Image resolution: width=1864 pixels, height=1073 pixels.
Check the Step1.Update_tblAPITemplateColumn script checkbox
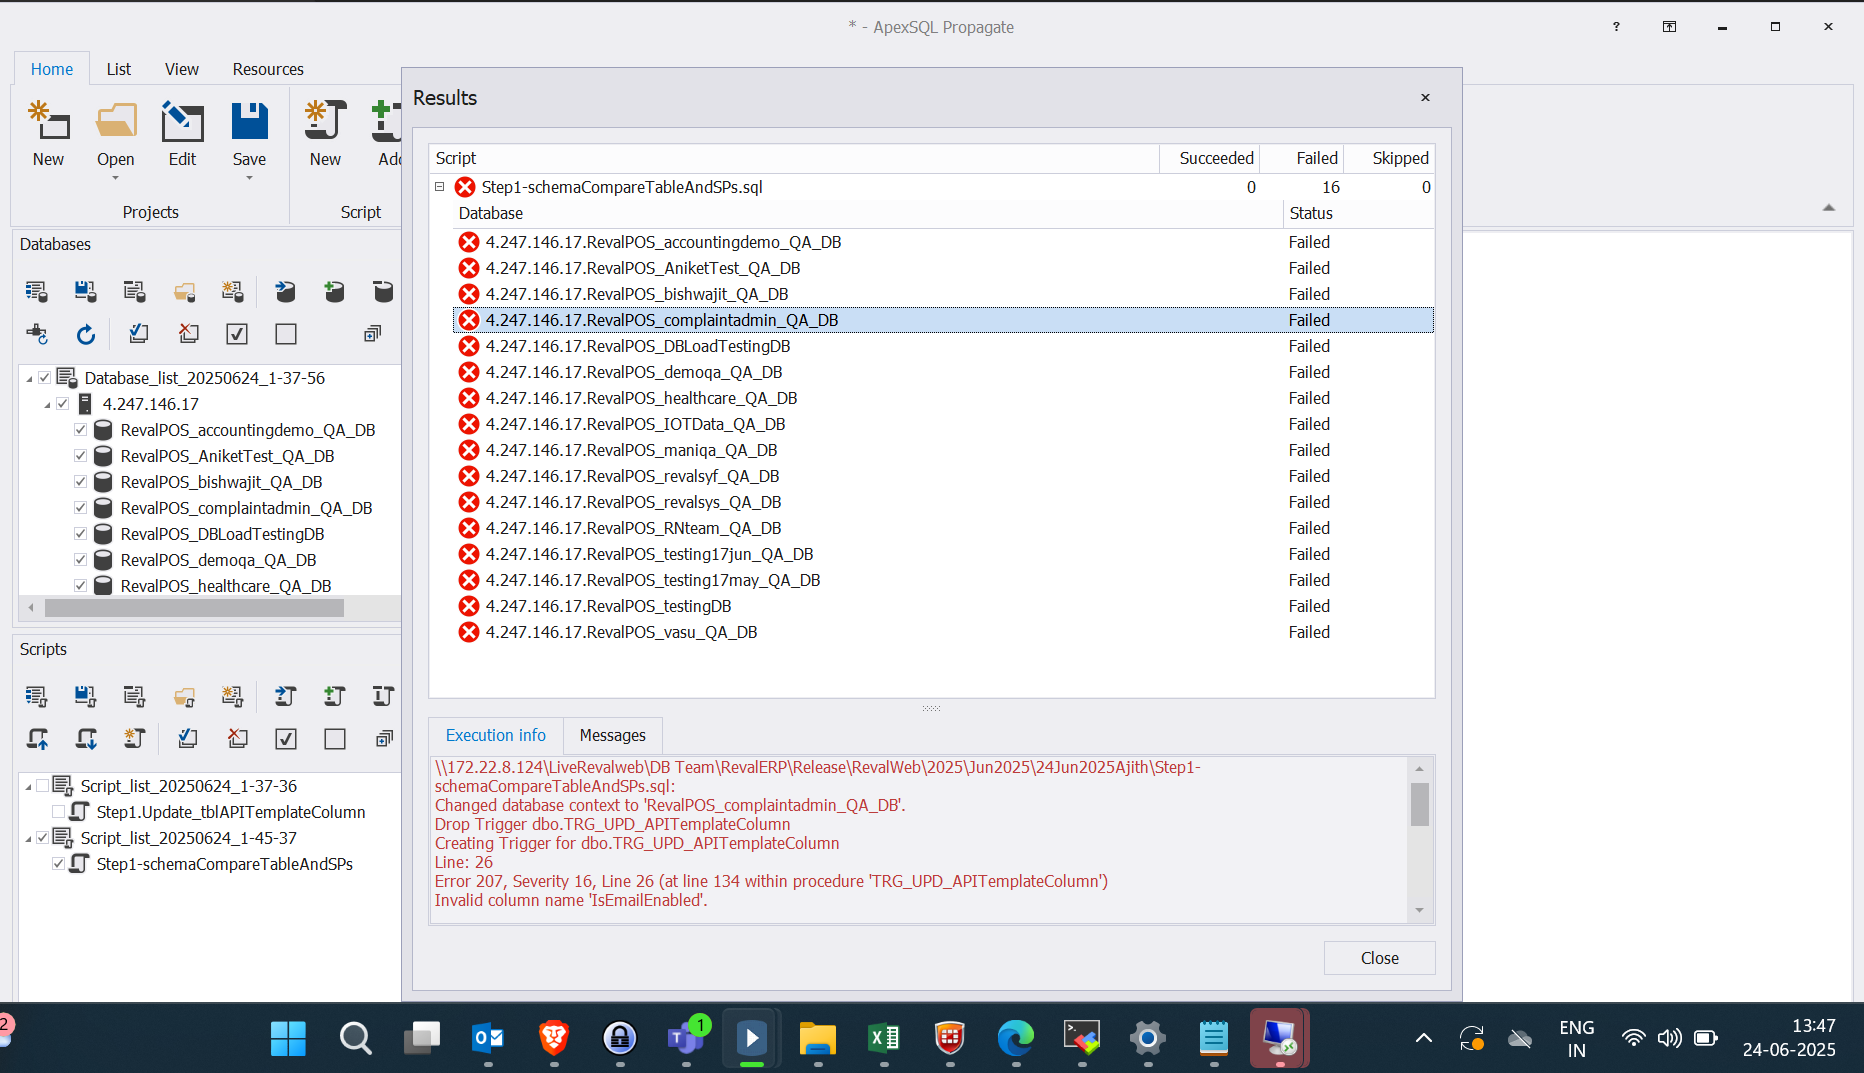tap(59, 812)
